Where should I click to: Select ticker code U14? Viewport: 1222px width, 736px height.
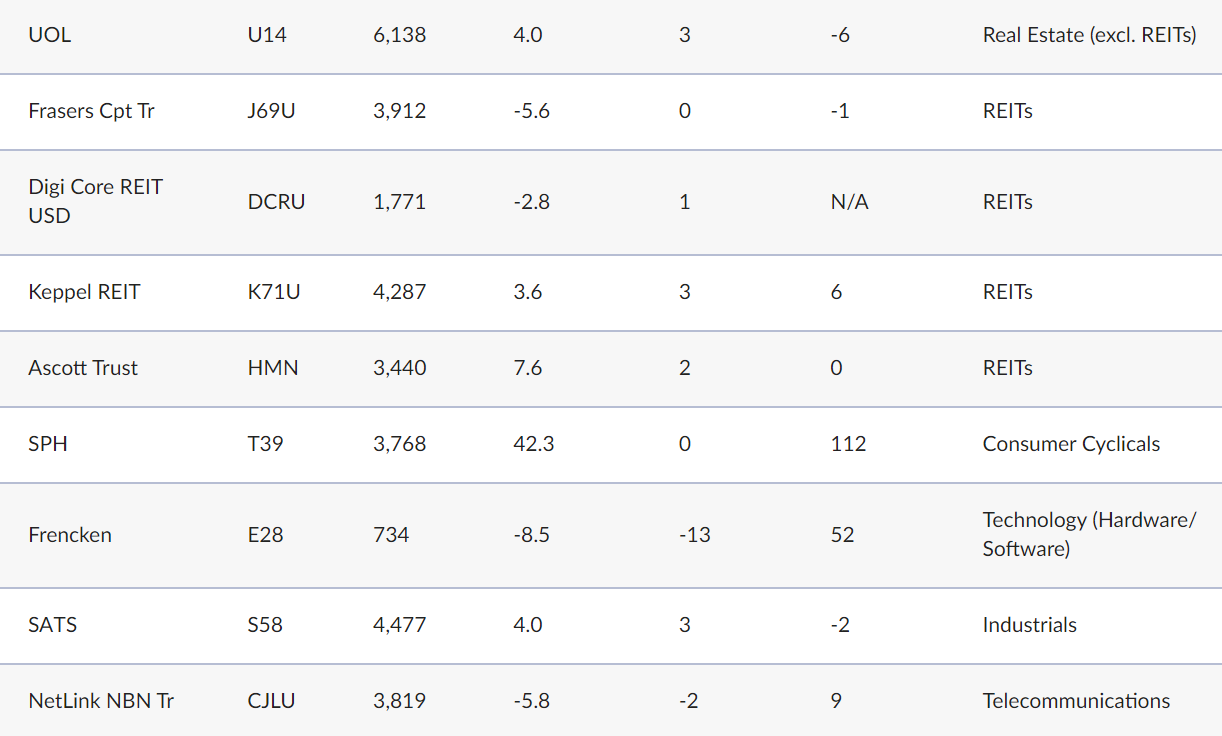(267, 35)
